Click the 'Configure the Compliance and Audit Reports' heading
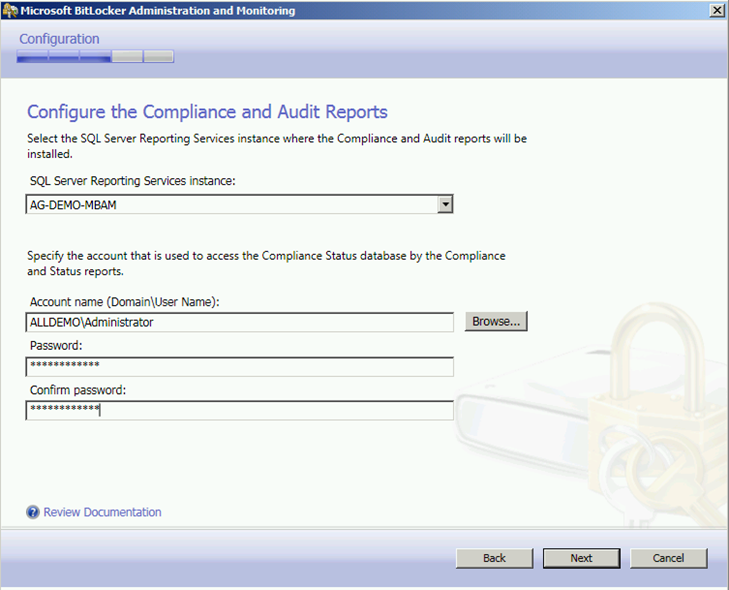Image resolution: width=729 pixels, height=590 pixels. click(x=207, y=112)
